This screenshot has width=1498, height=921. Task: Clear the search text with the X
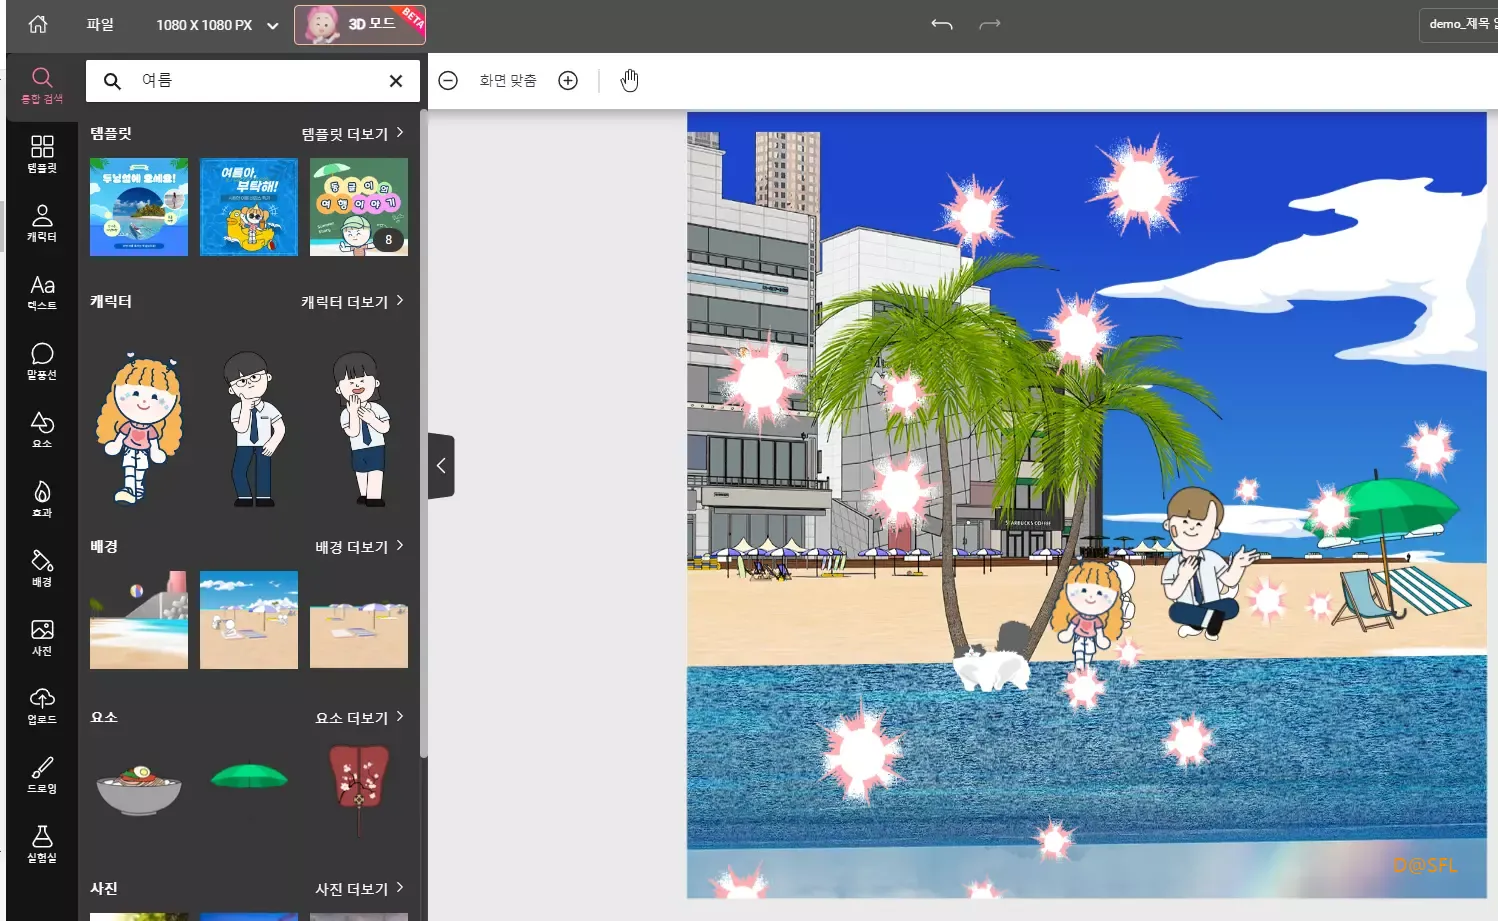[396, 81]
